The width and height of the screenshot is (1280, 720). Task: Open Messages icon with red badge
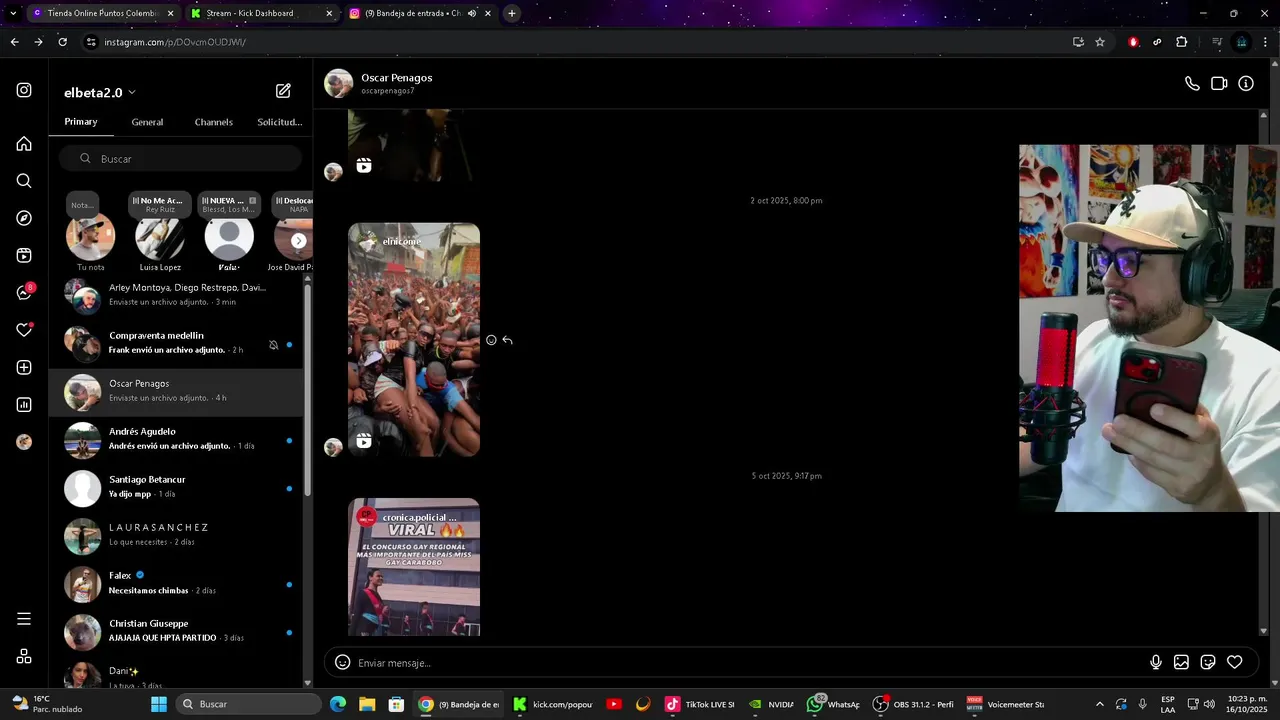click(x=24, y=293)
